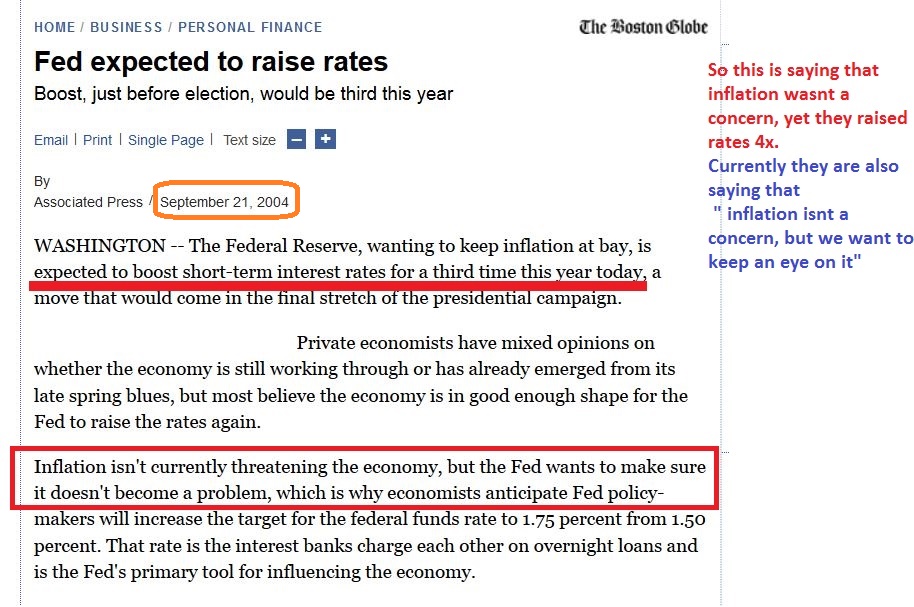Click the decrease text size minus icon
914x607 pixels.
pos(296,140)
